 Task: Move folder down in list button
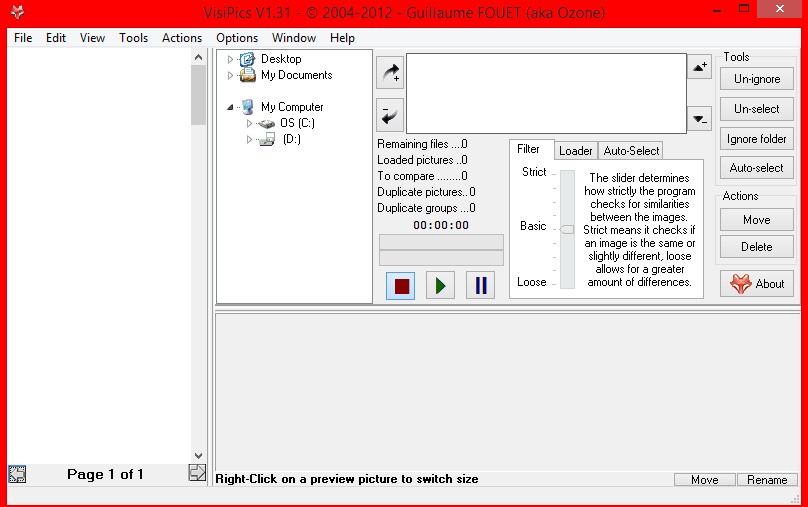coord(700,119)
